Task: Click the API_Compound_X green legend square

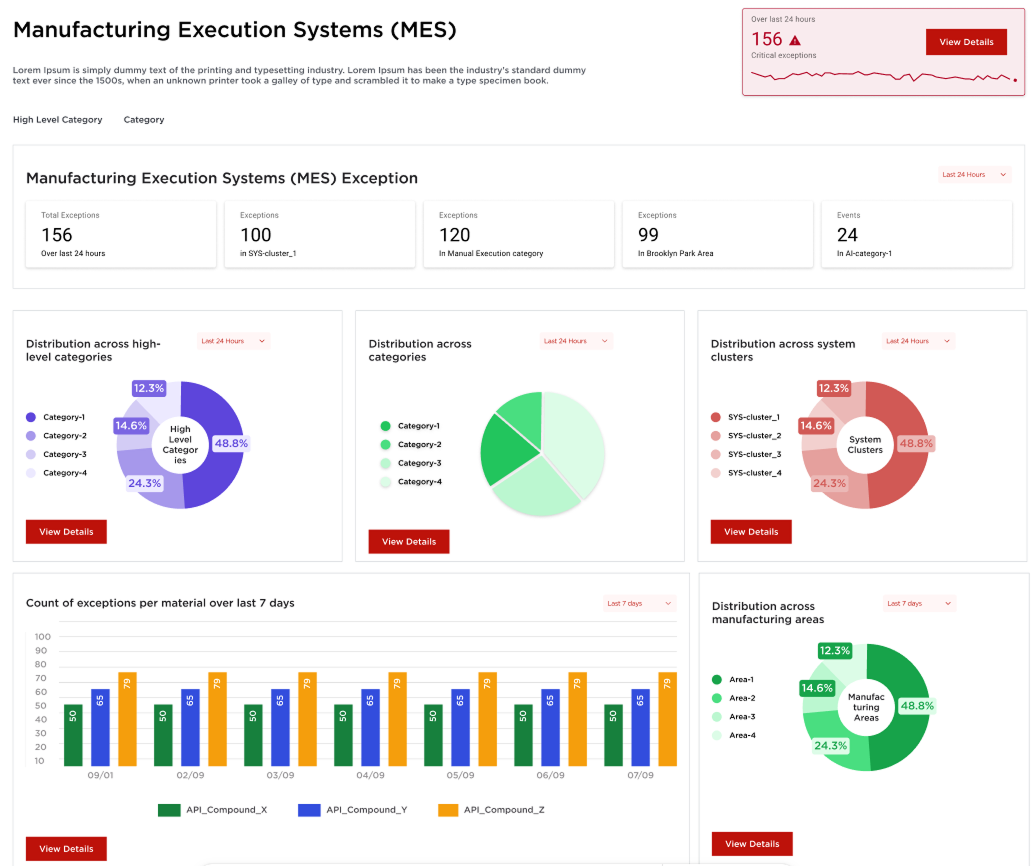Action: click(x=169, y=810)
